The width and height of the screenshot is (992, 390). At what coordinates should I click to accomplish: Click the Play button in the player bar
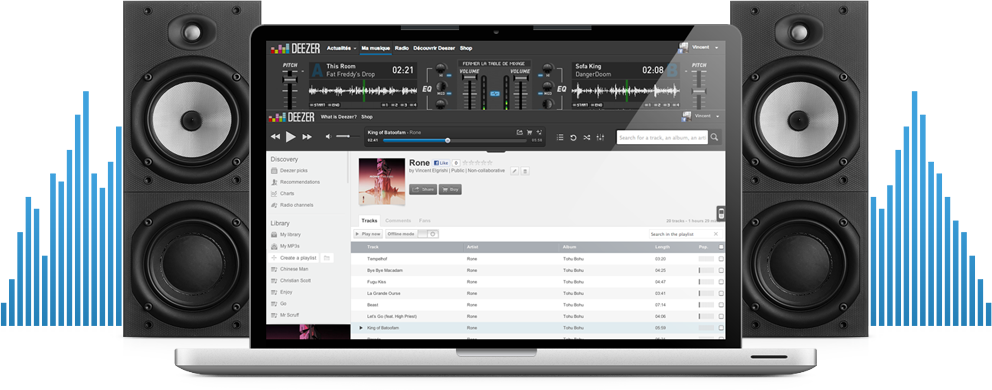[x=290, y=136]
